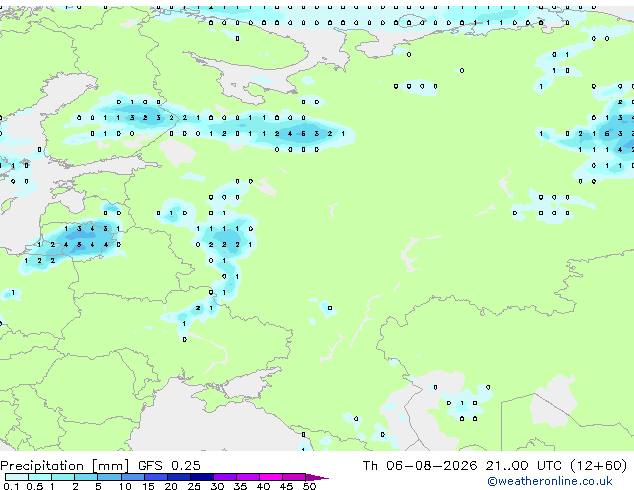The width and height of the screenshot is (634, 490).
Task: Click the legend label '40'
Action: point(263,486)
